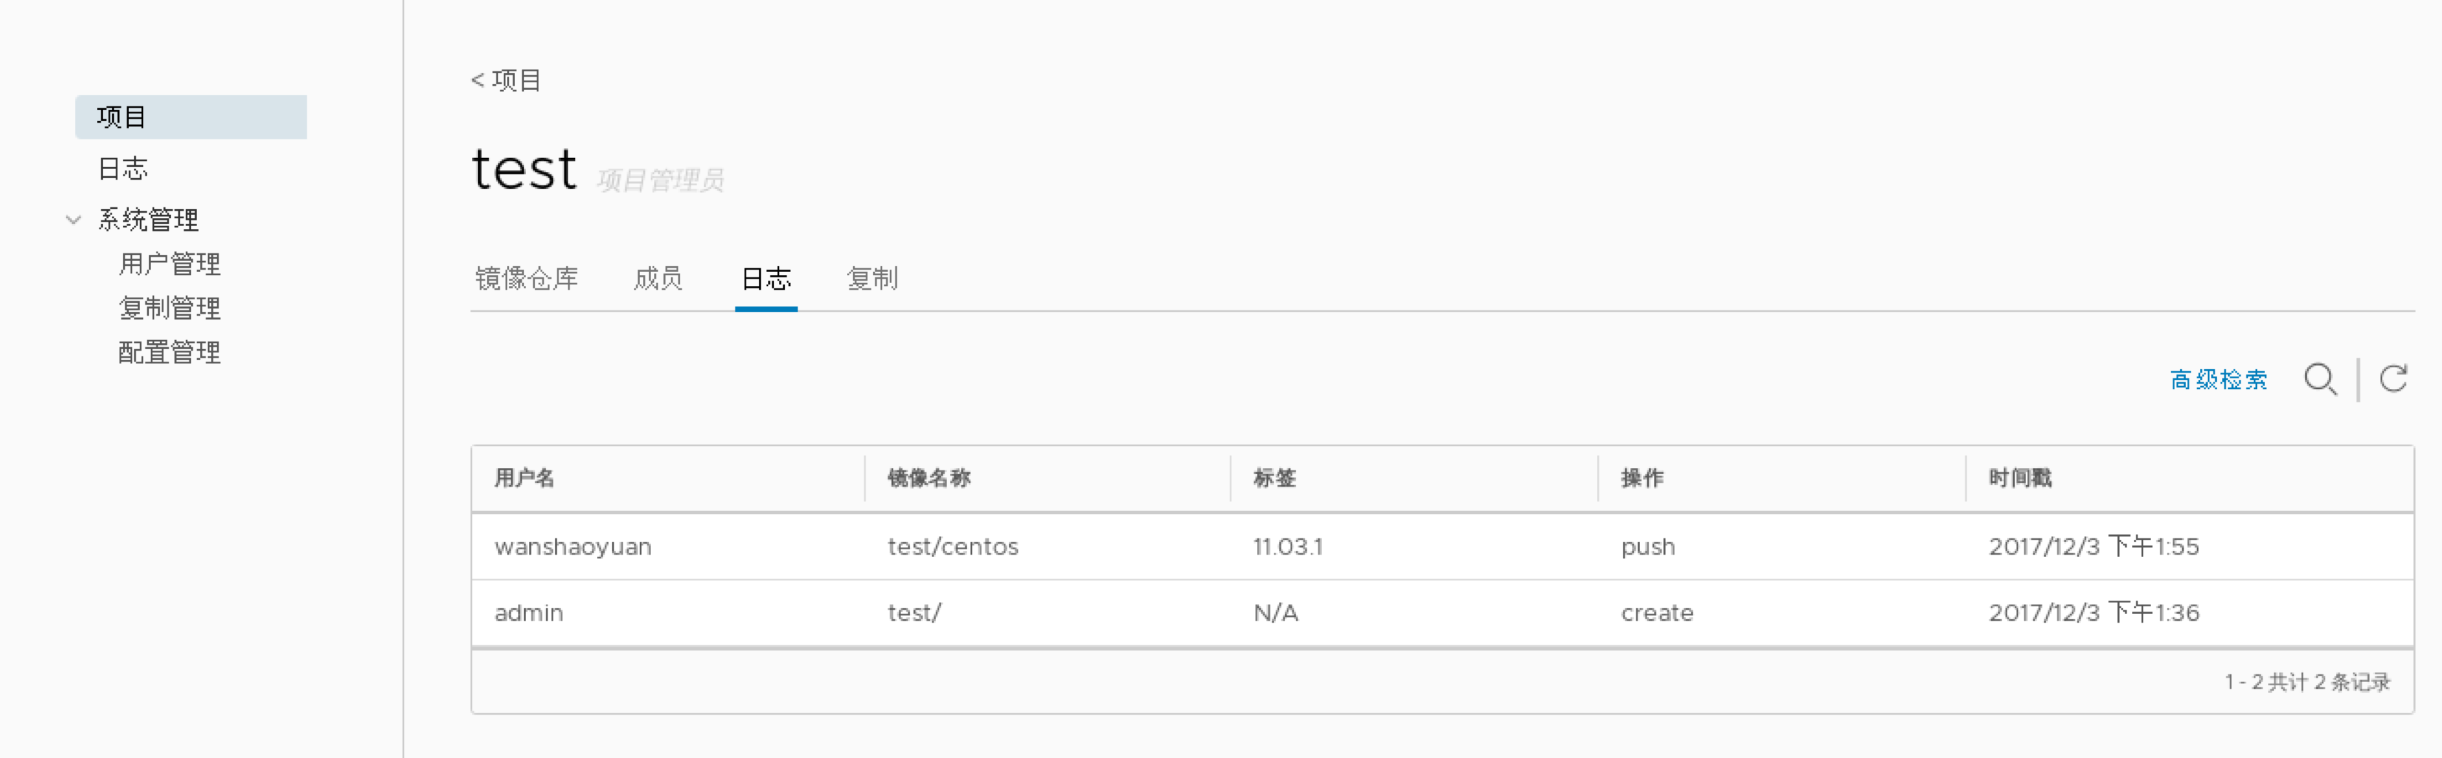Collapse the 系统管理 sidebar section

[x=74, y=220]
